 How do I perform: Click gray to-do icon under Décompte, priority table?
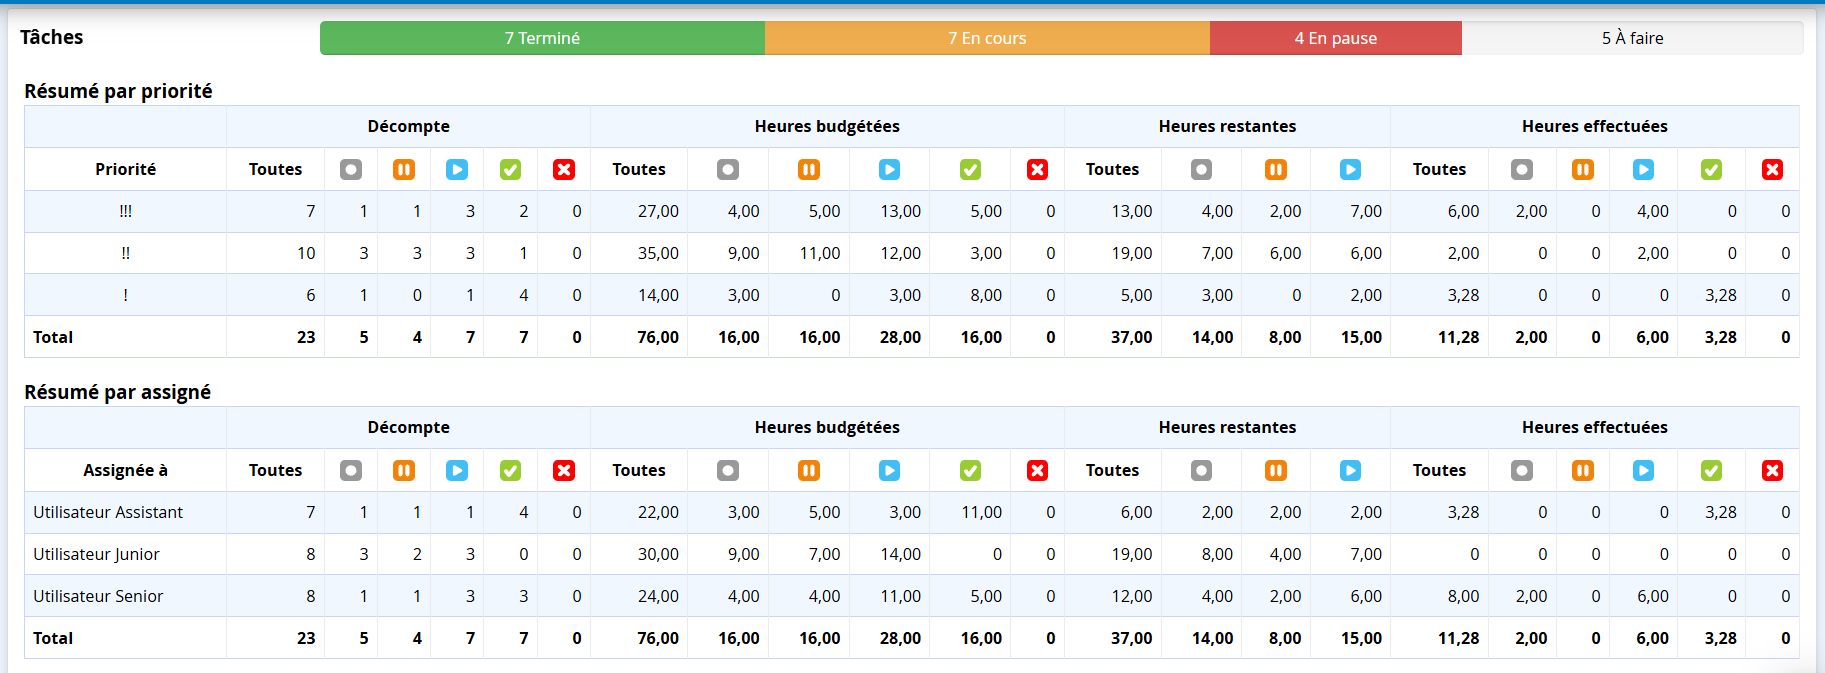point(351,169)
